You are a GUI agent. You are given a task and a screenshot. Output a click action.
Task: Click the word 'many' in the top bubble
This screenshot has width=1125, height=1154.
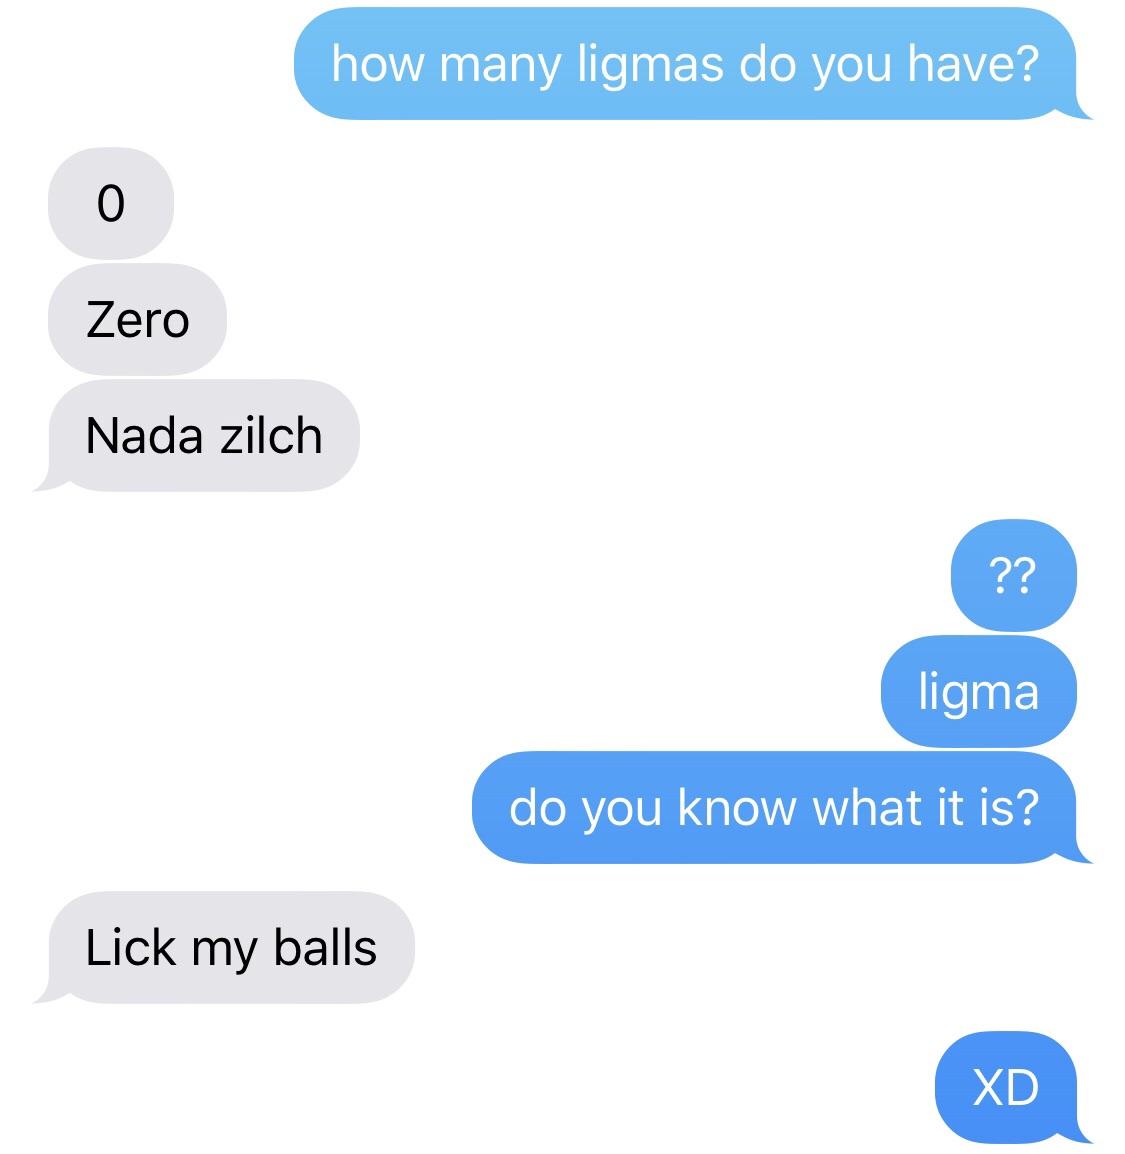(501, 66)
